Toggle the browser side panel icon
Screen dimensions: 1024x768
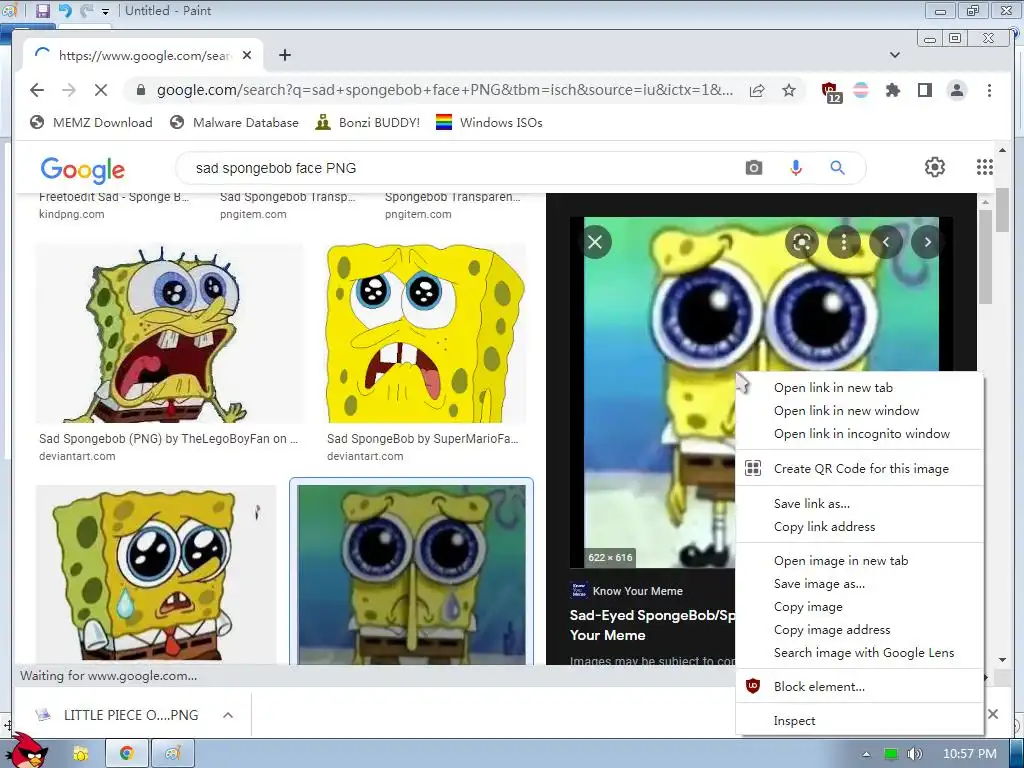click(x=925, y=90)
